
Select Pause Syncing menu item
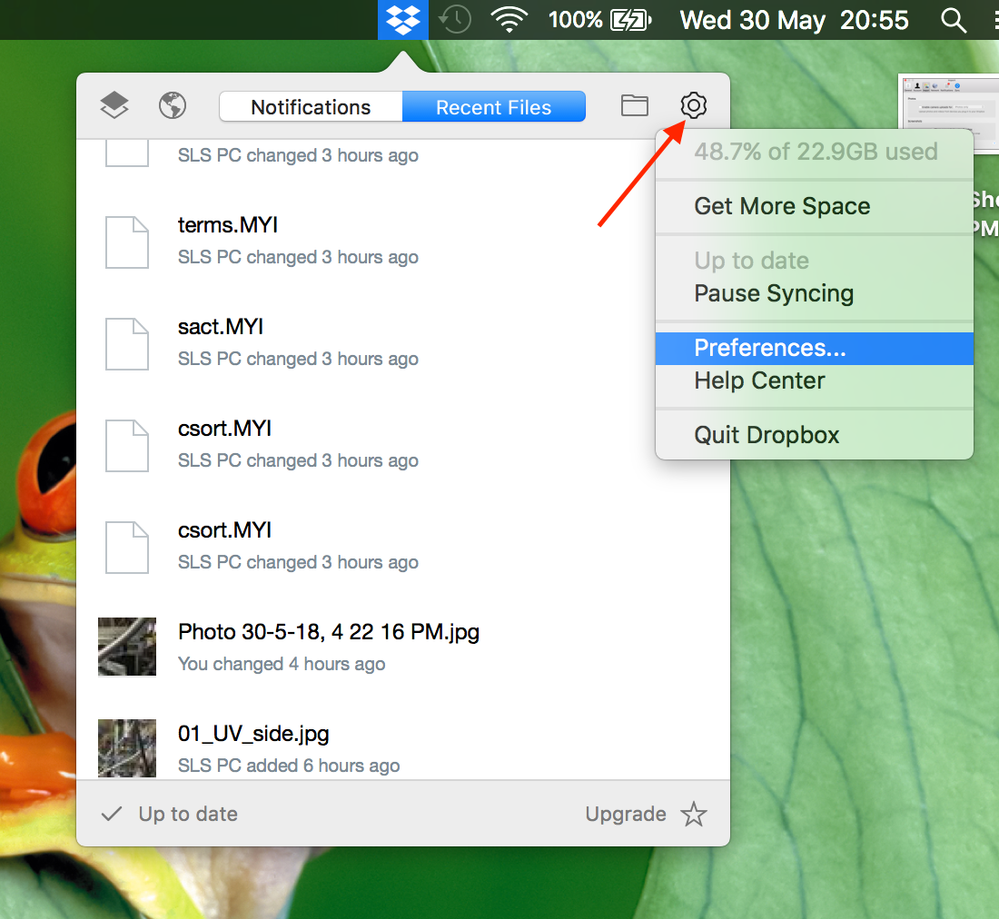click(x=773, y=294)
